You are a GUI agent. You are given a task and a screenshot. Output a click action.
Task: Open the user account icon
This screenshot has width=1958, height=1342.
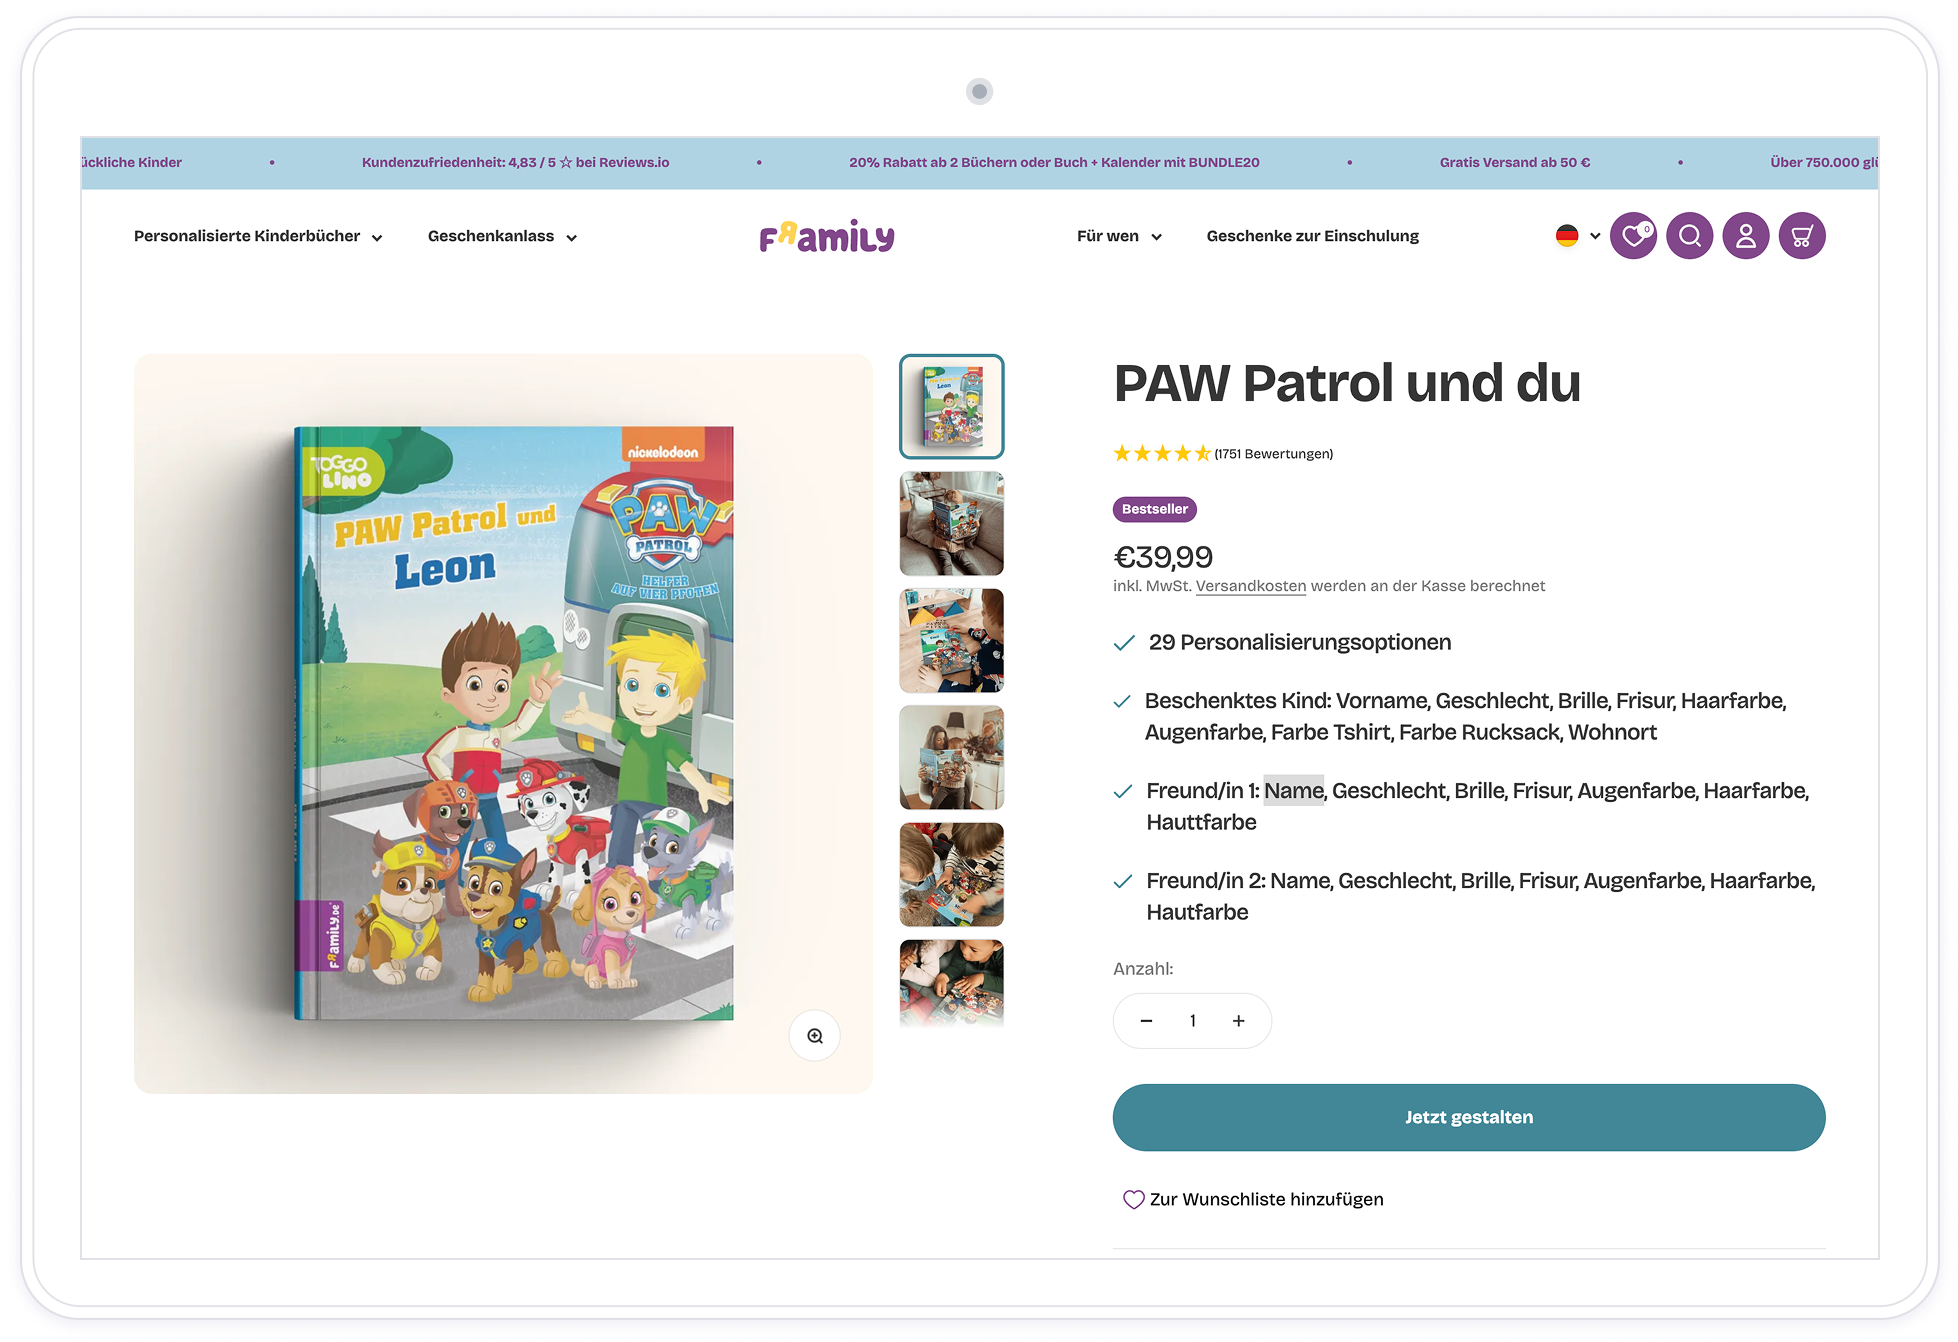click(1746, 236)
